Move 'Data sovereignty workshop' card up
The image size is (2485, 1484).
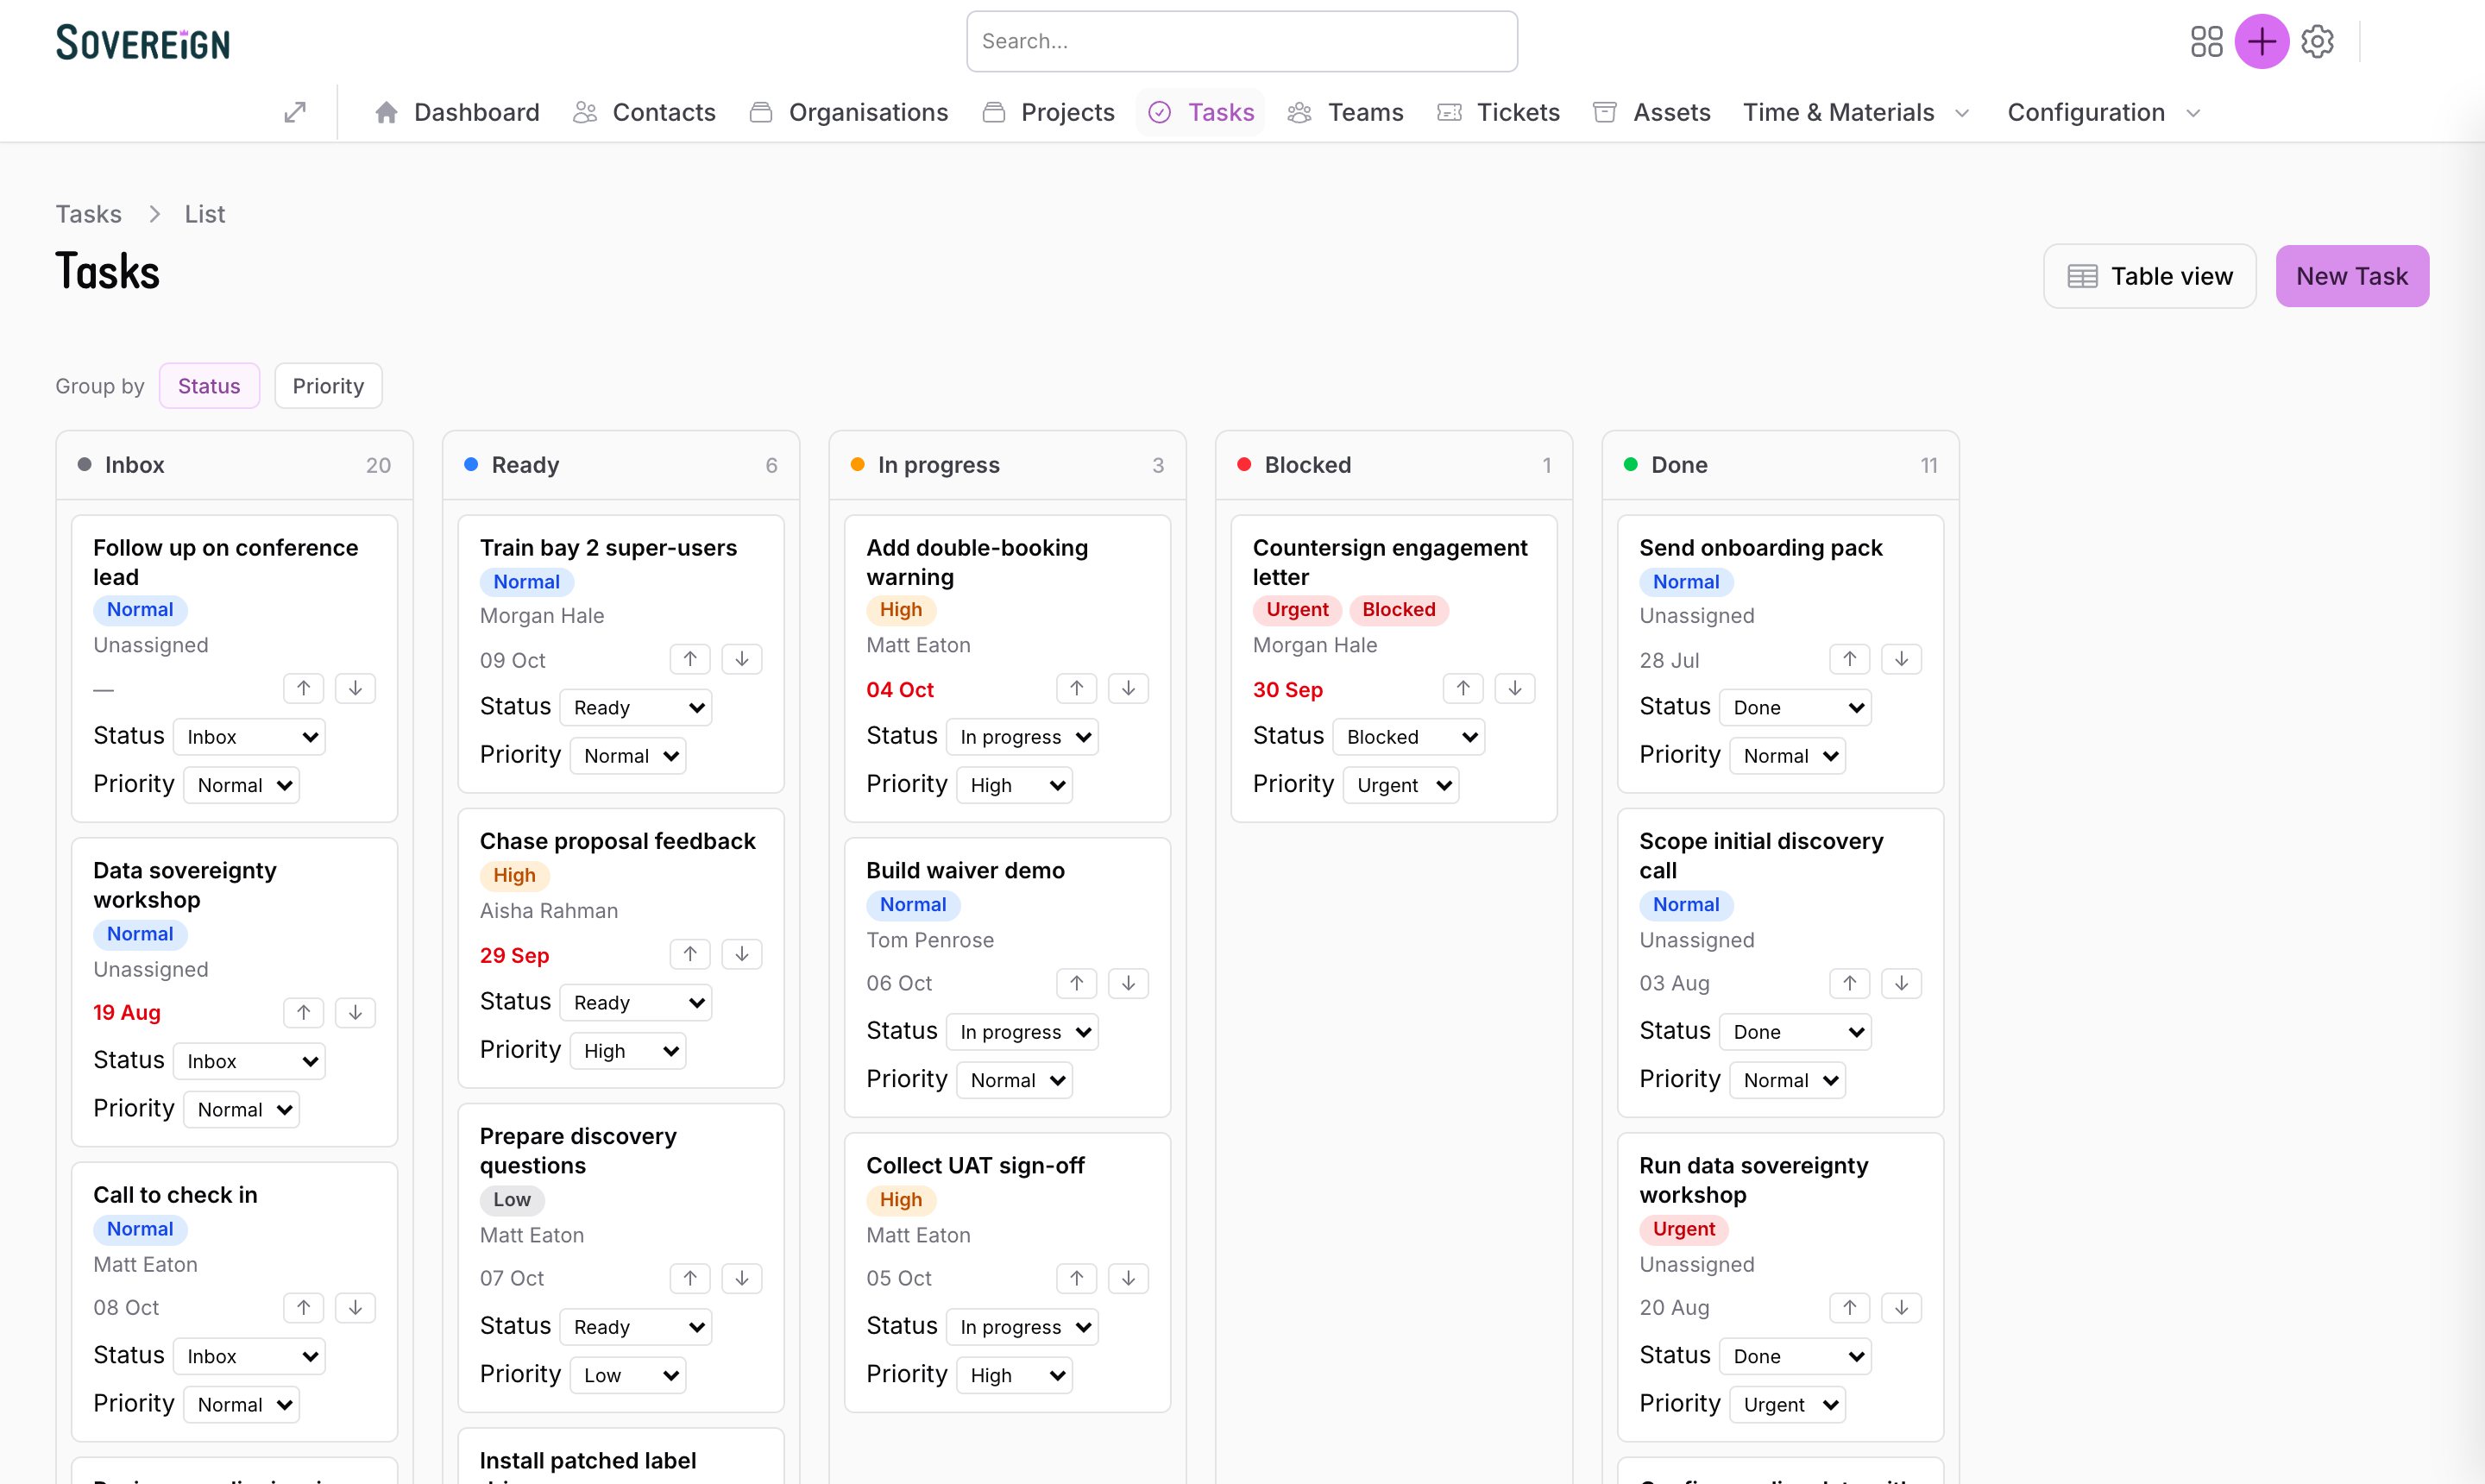point(304,1012)
